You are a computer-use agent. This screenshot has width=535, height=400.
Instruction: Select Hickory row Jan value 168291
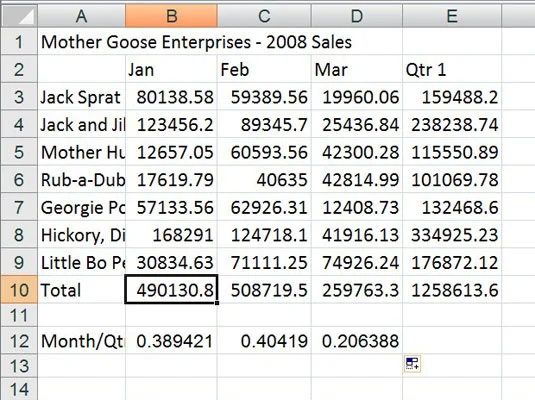pyautogui.click(x=171, y=235)
